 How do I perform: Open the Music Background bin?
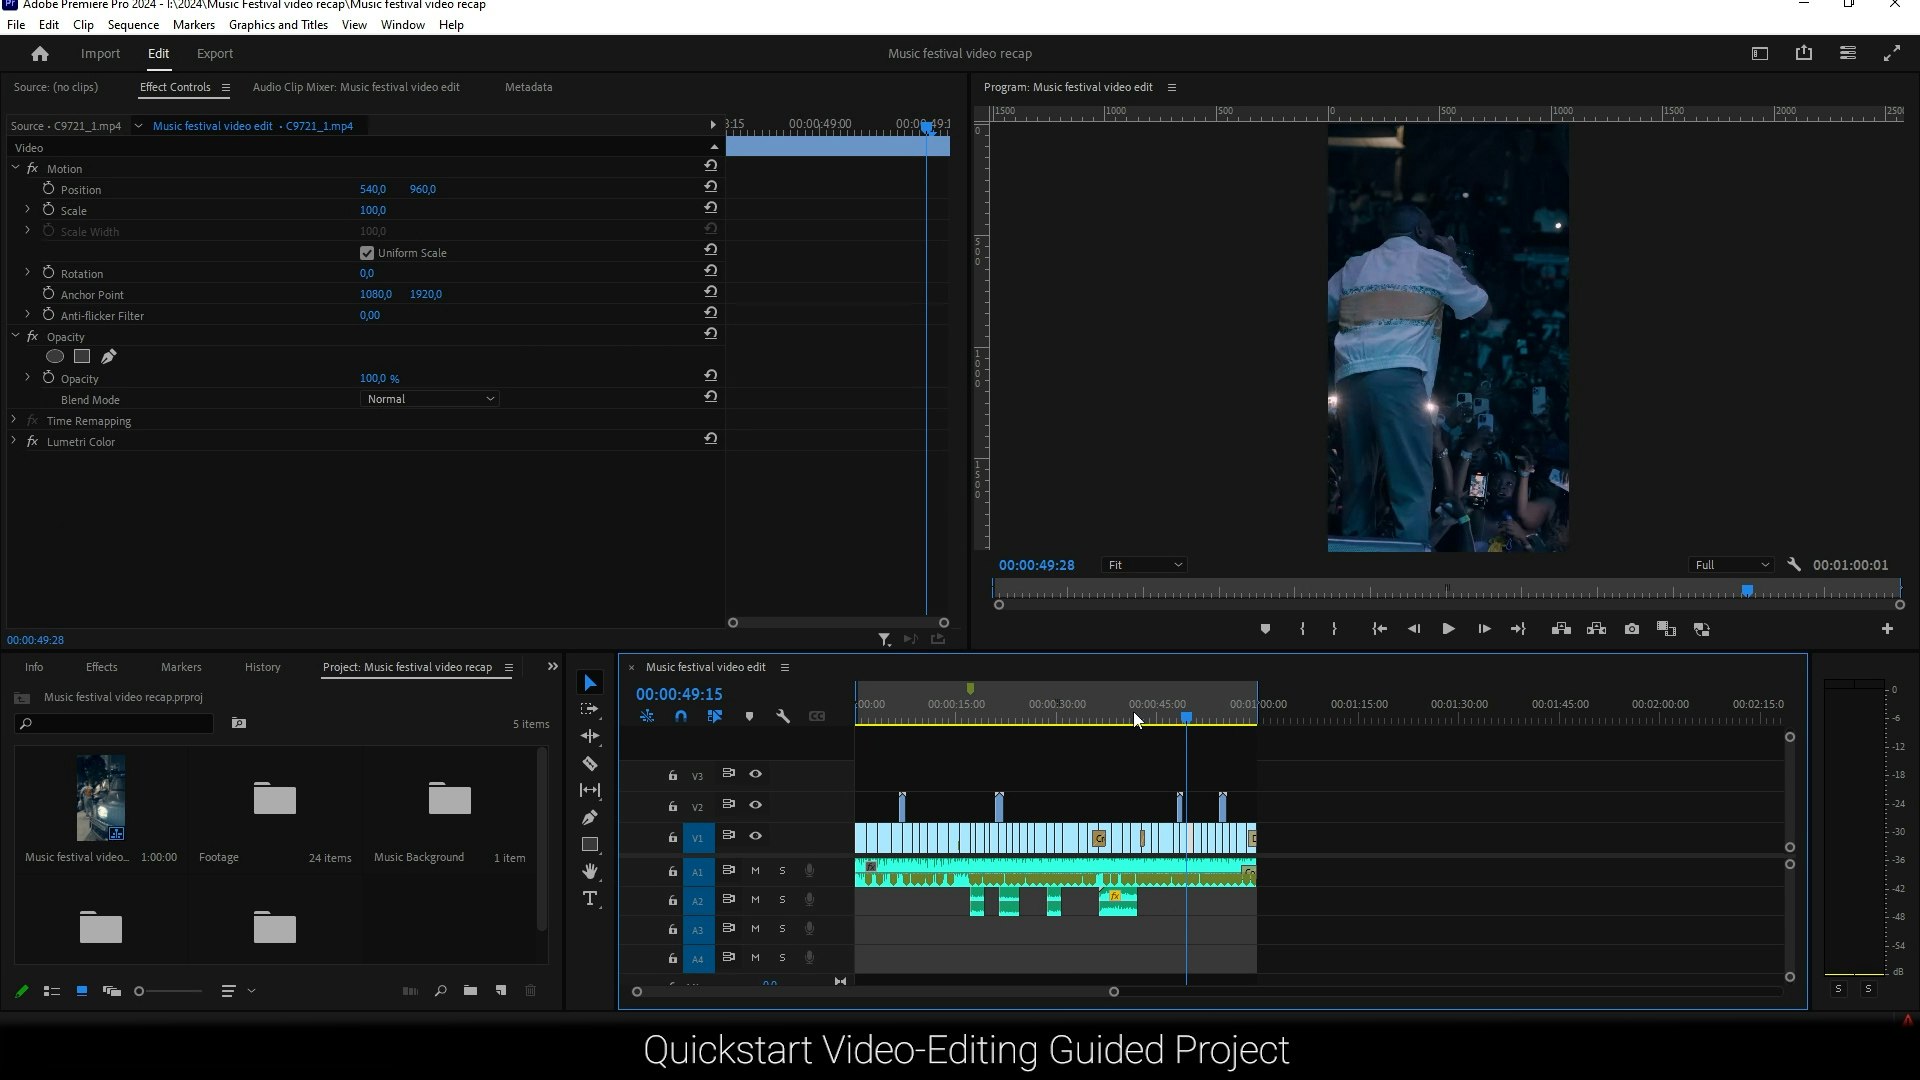(448, 799)
